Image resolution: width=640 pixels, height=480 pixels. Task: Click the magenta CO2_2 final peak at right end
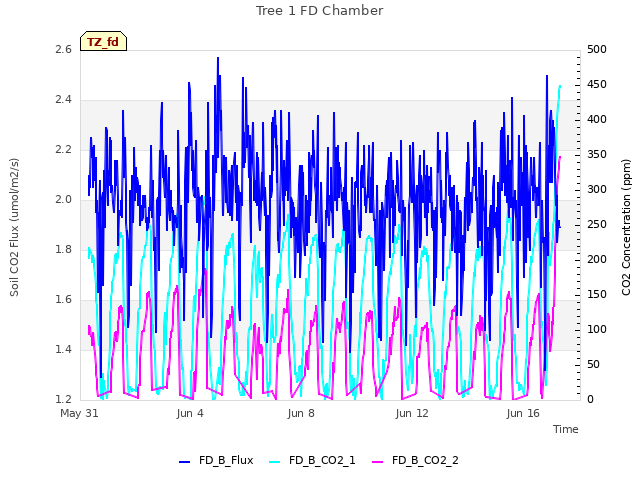click(x=560, y=157)
